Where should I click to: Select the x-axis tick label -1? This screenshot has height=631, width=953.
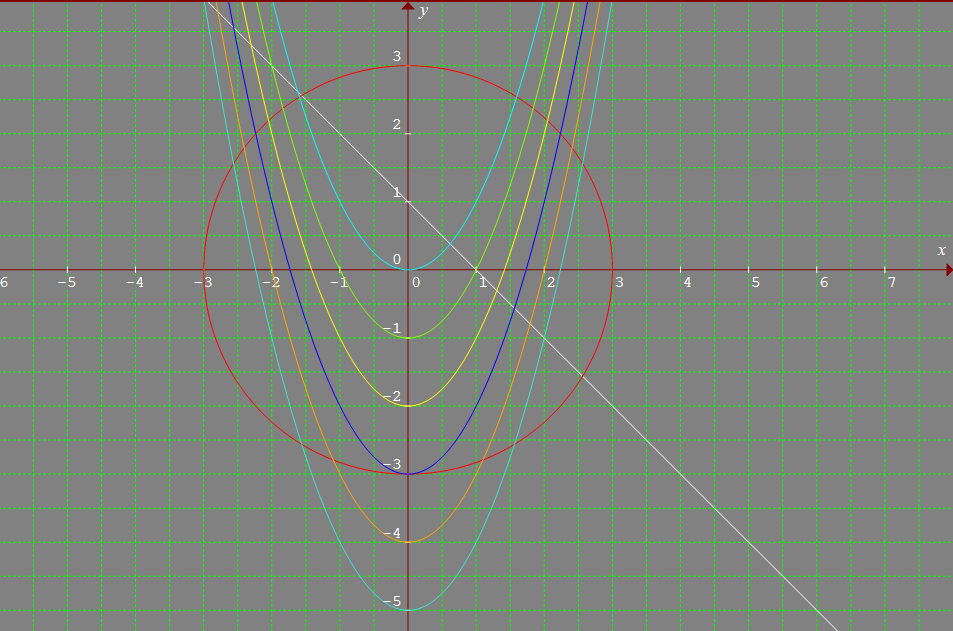point(339,283)
